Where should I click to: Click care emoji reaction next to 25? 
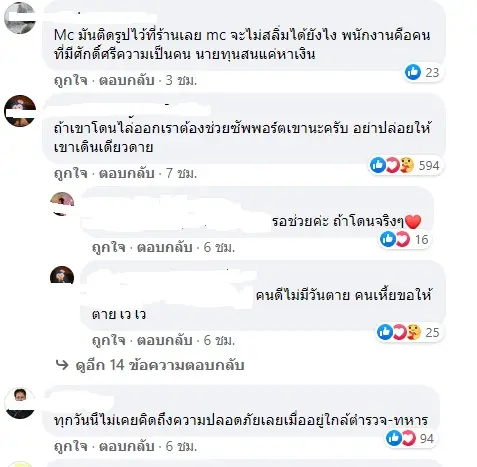[414, 332]
